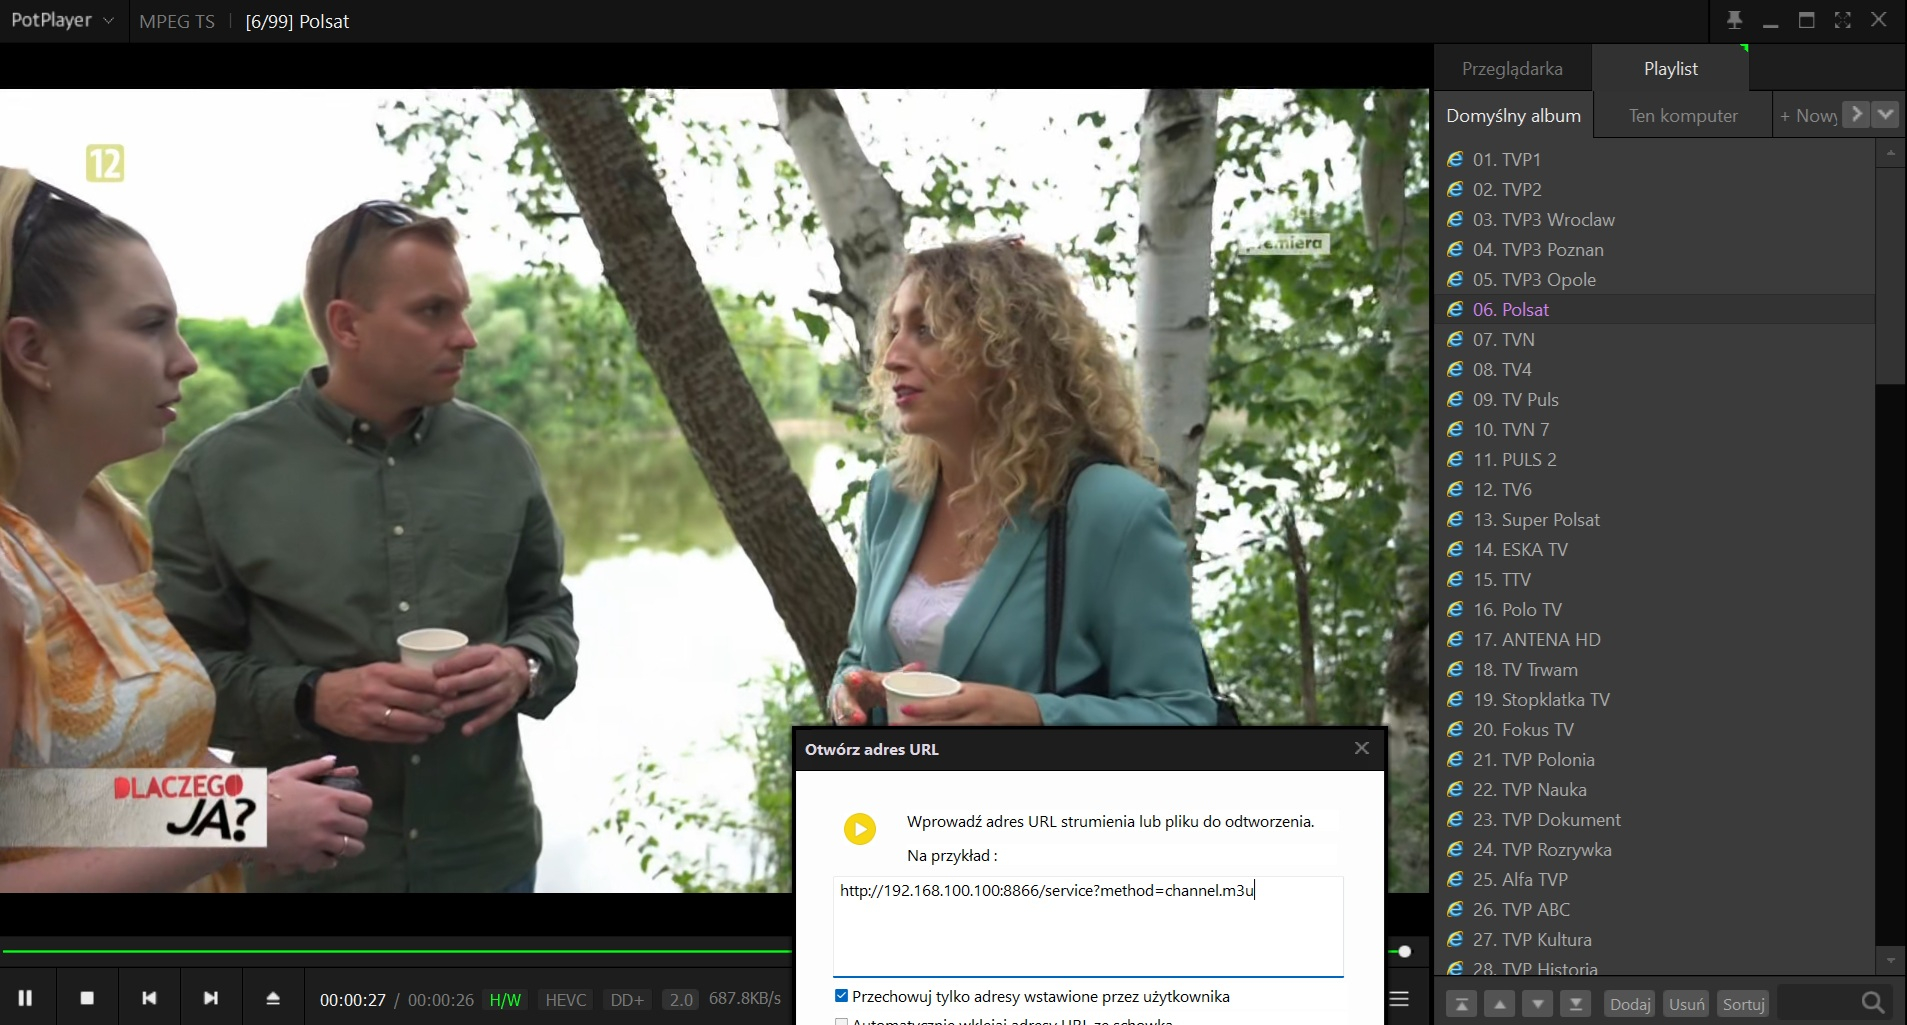Viewport: 1907px width, 1025px height.
Task: Click the right chevron to scroll album tabs
Action: tap(1856, 114)
